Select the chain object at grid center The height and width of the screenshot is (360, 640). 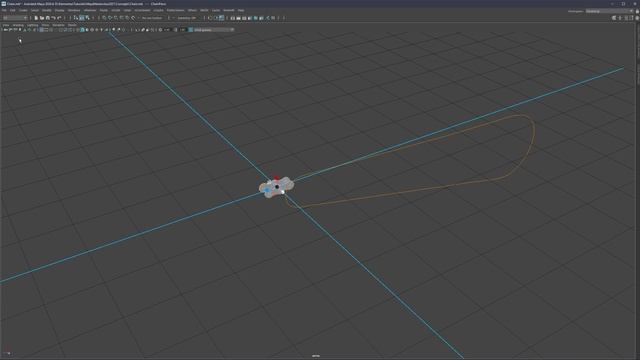click(276, 187)
